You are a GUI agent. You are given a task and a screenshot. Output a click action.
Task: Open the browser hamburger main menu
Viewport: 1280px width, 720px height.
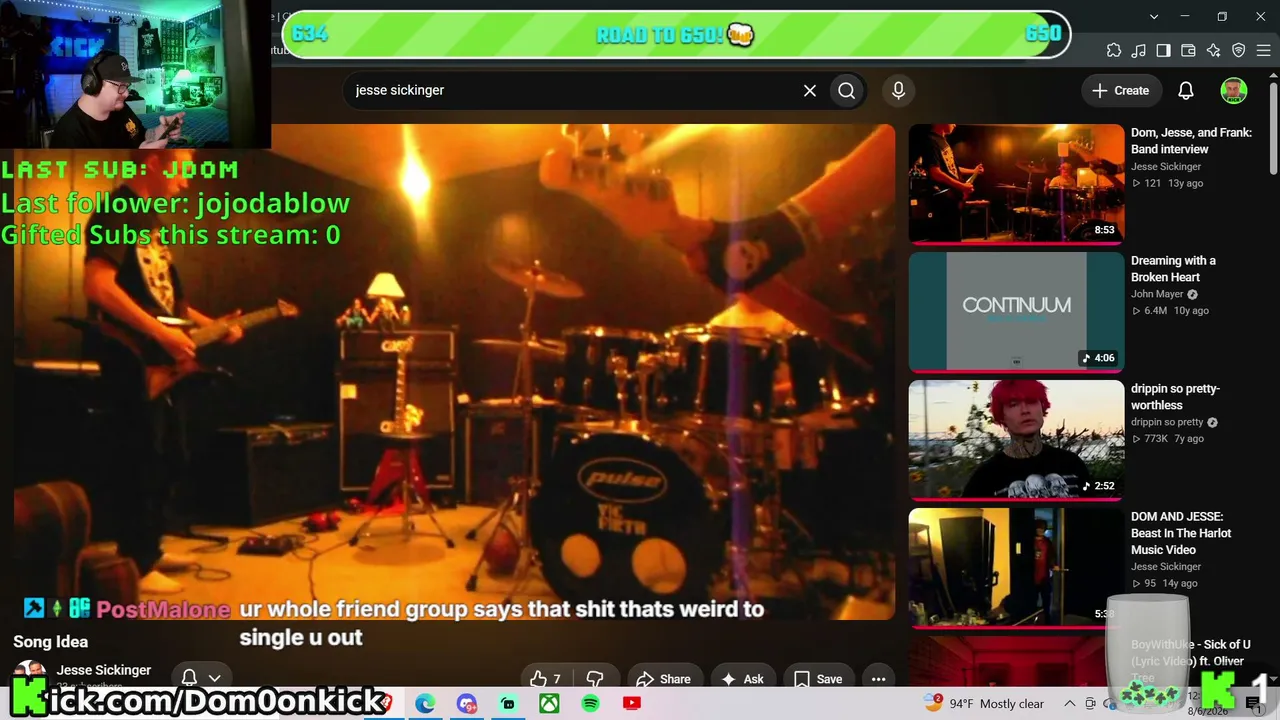pyautogui.click(x=1264, y=51)
